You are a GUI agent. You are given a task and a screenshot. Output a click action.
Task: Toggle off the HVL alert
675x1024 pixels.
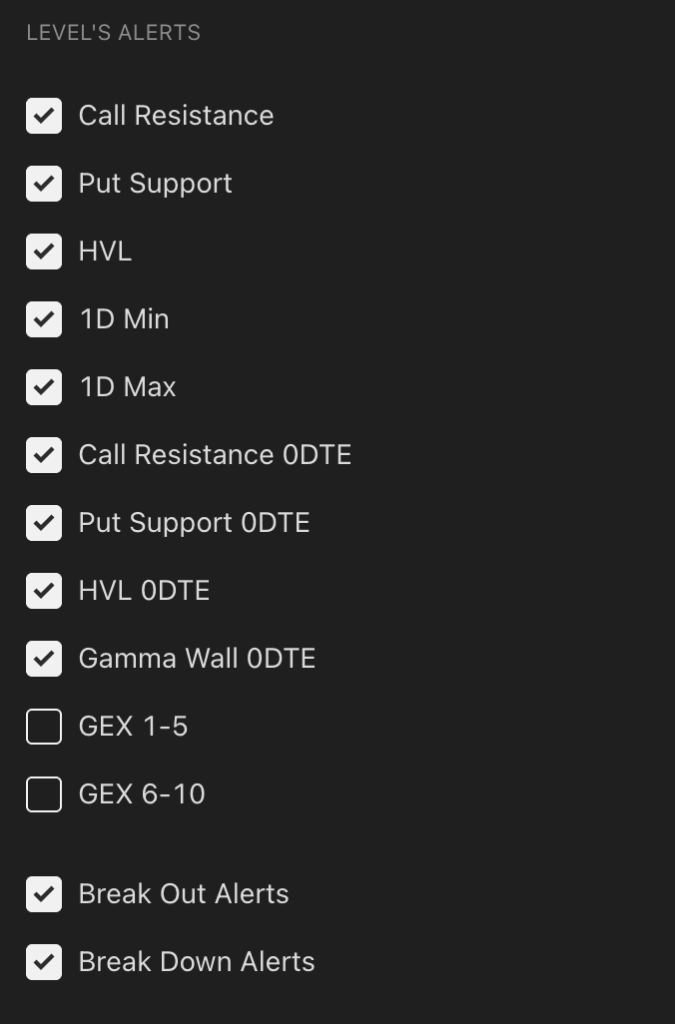coord(42,251)
